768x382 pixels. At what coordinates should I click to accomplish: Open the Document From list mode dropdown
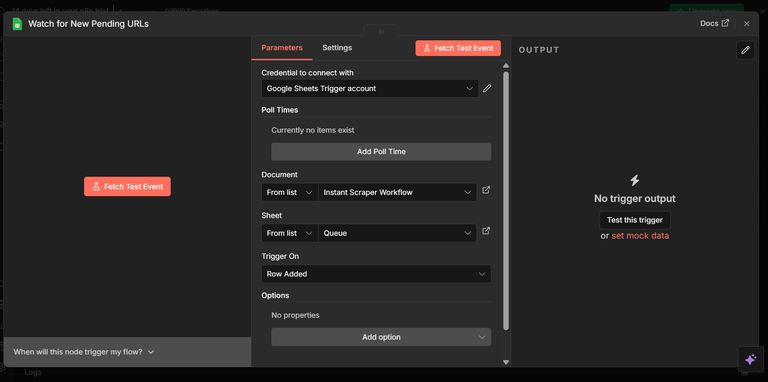[x=289, y=192]
